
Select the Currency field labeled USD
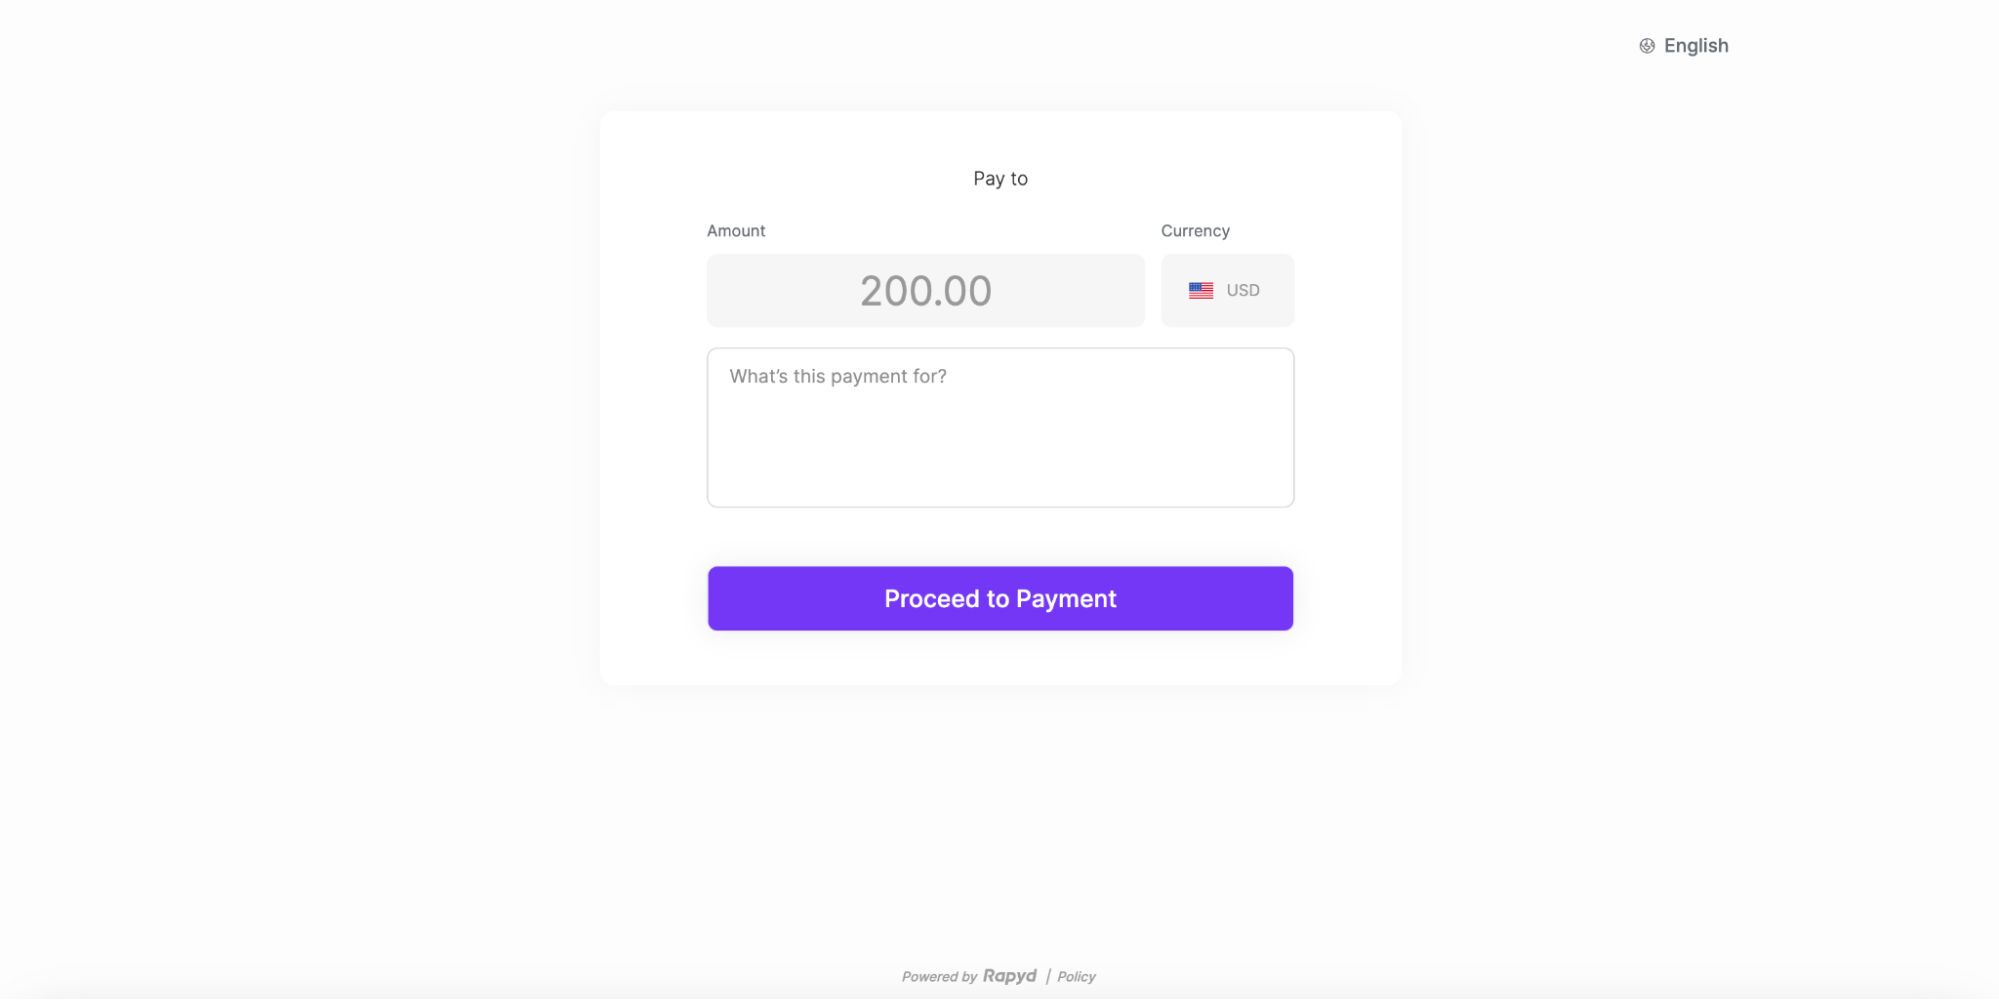[x=1227, y=290]
